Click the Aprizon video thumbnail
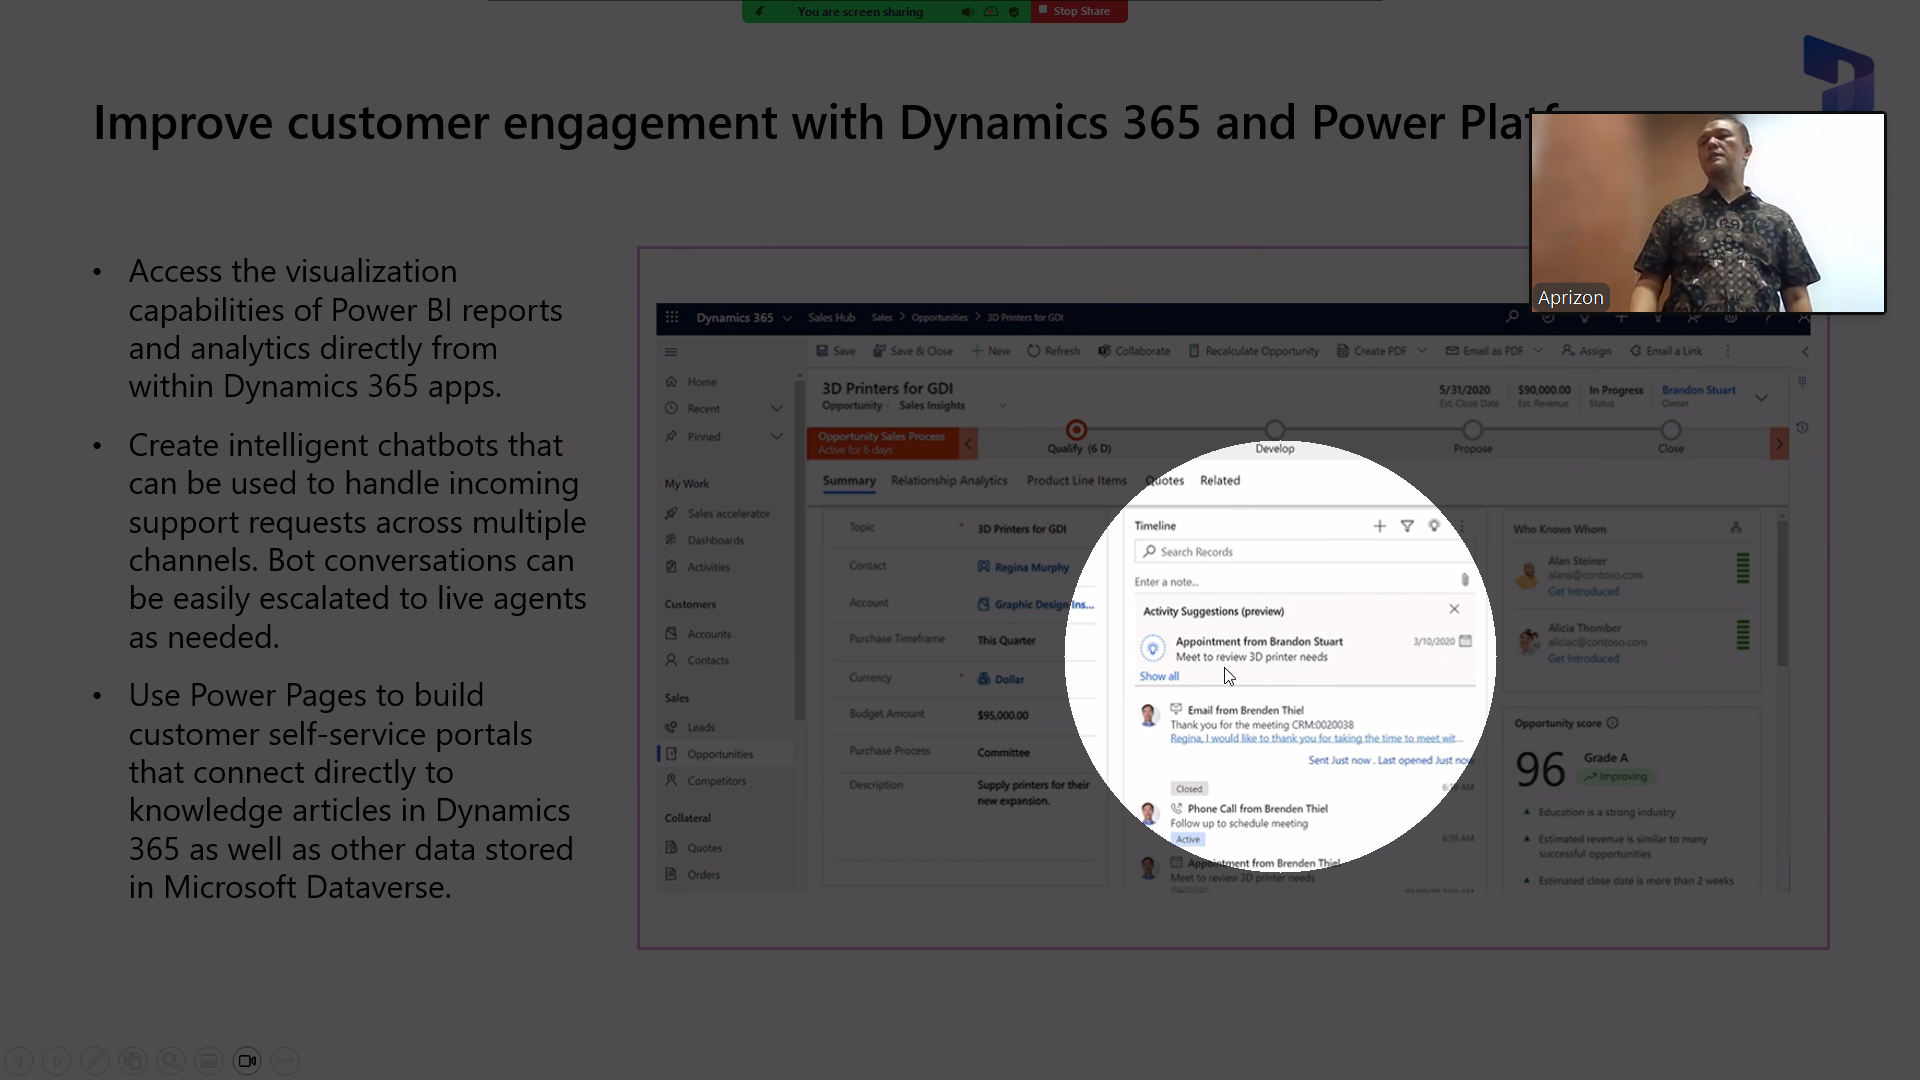This screenshot has width=1920, height=1080. [1707, 213]
